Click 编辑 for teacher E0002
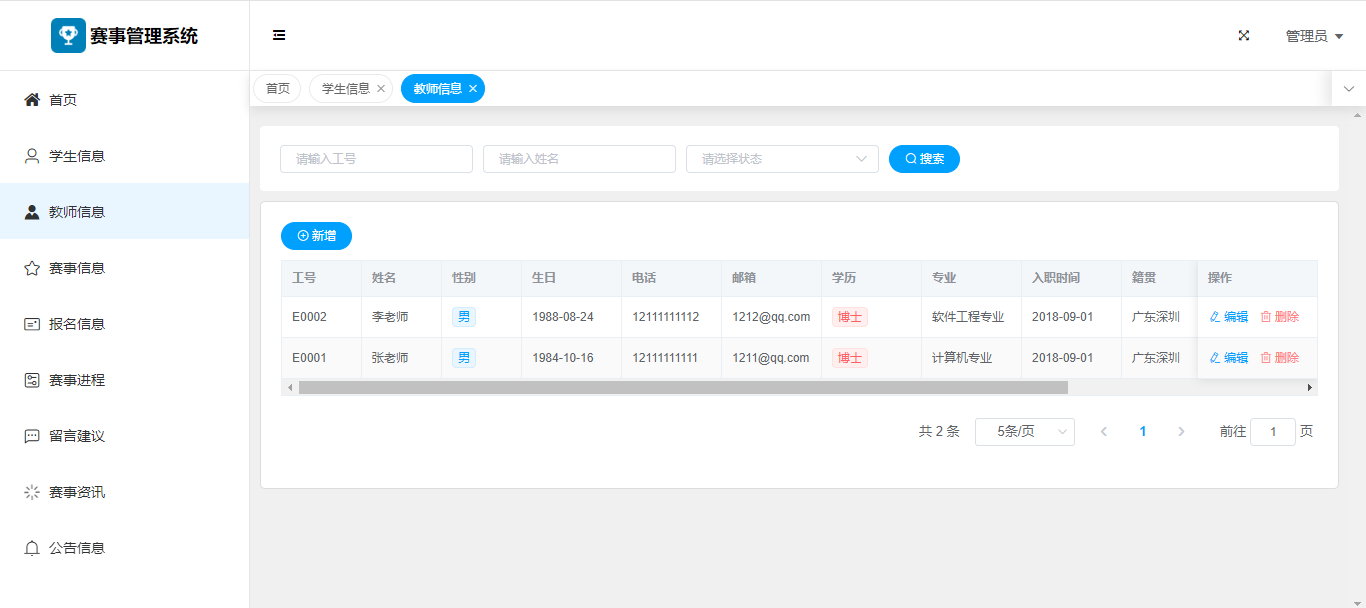This screenshot has width=1366, height=608. [1229, 317]
